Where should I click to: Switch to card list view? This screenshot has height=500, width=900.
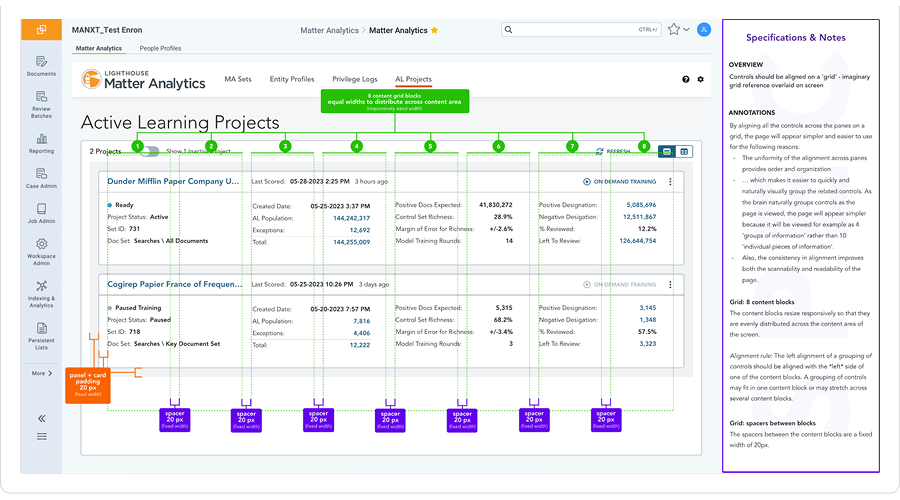(666, 152)
